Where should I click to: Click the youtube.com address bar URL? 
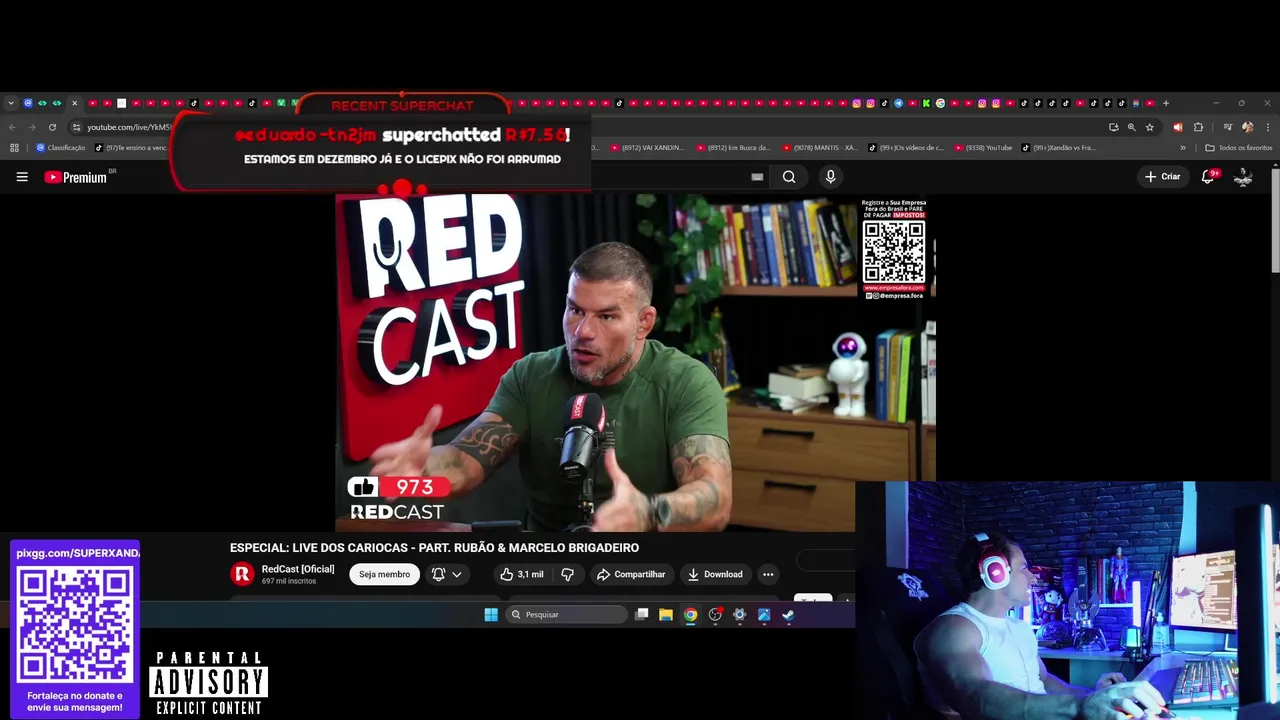129,127
